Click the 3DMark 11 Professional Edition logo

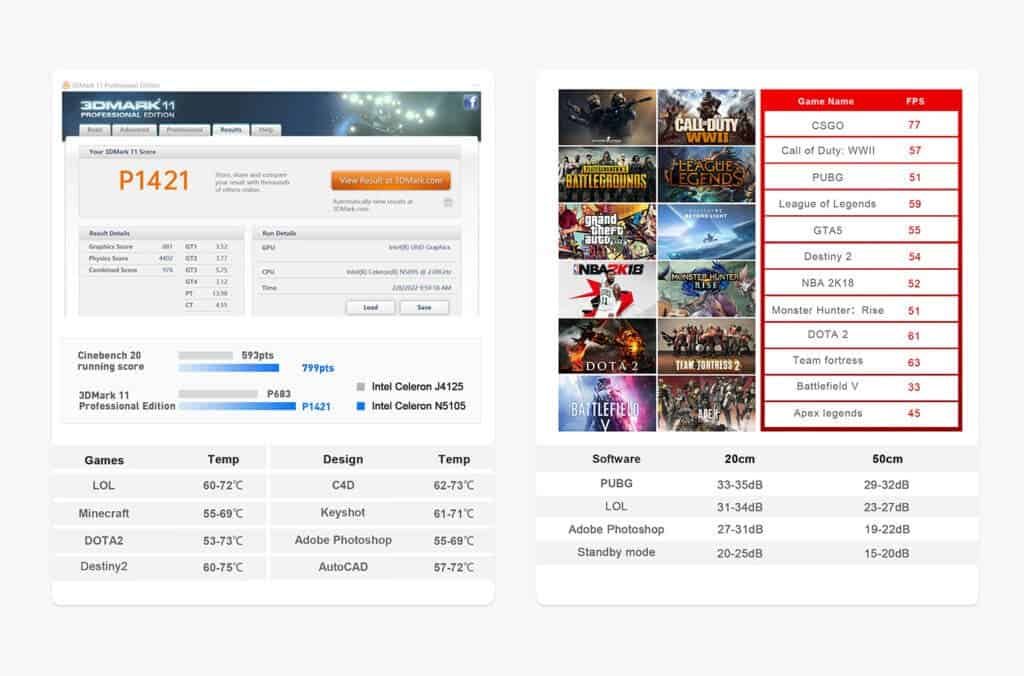128,108
